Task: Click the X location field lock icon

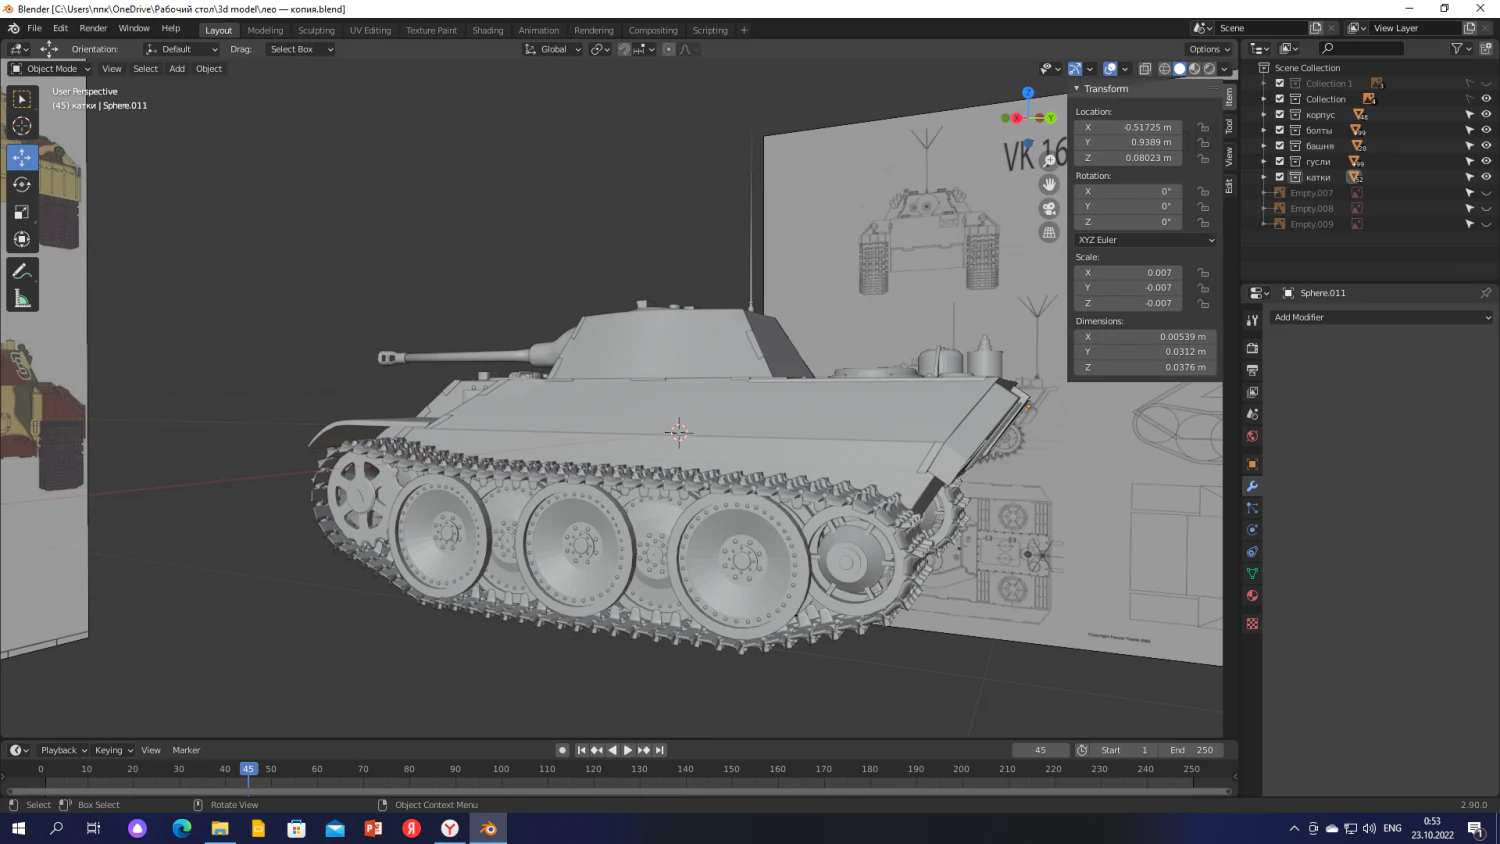Action: click(x=1203, y=127)
